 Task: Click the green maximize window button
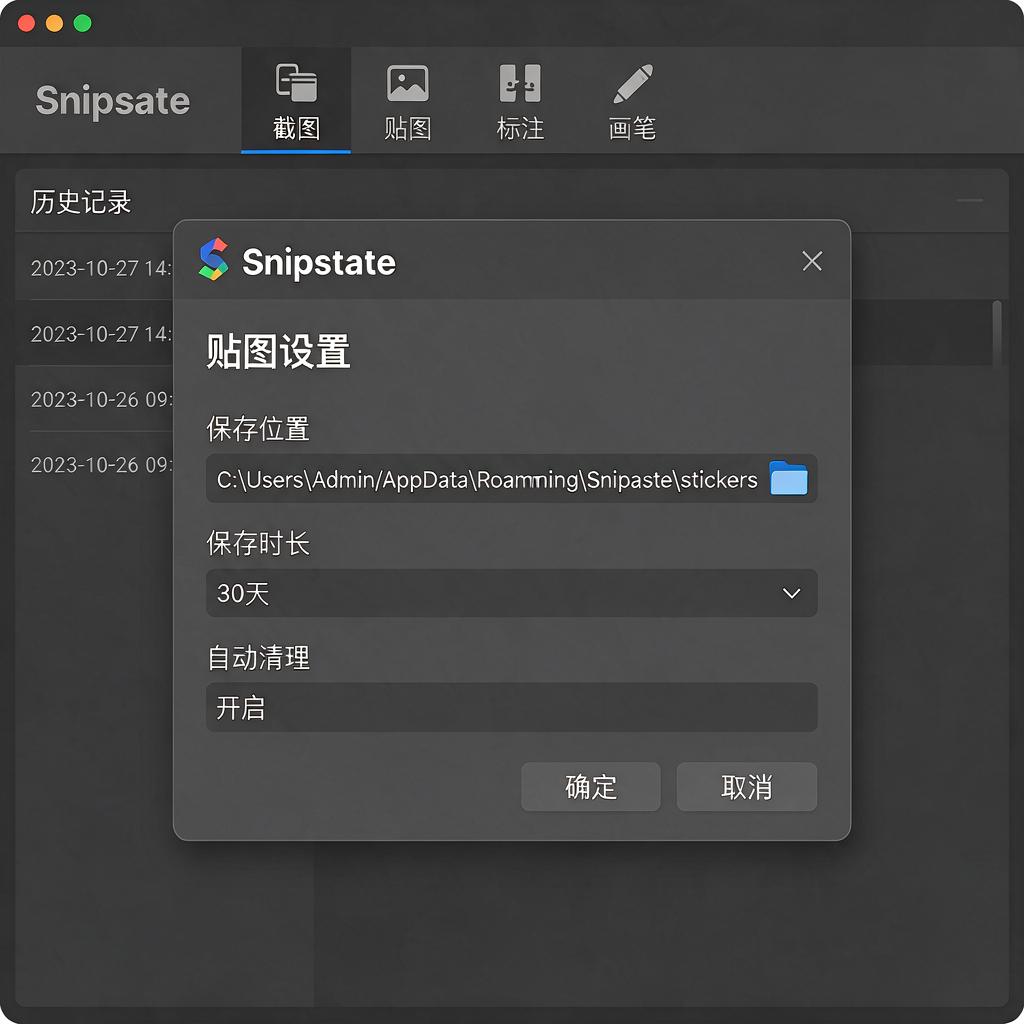[83, 24]
